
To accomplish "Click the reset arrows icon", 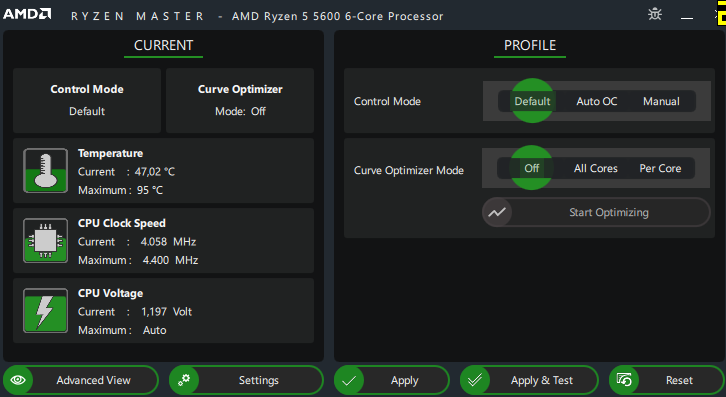I will [624, 380].
